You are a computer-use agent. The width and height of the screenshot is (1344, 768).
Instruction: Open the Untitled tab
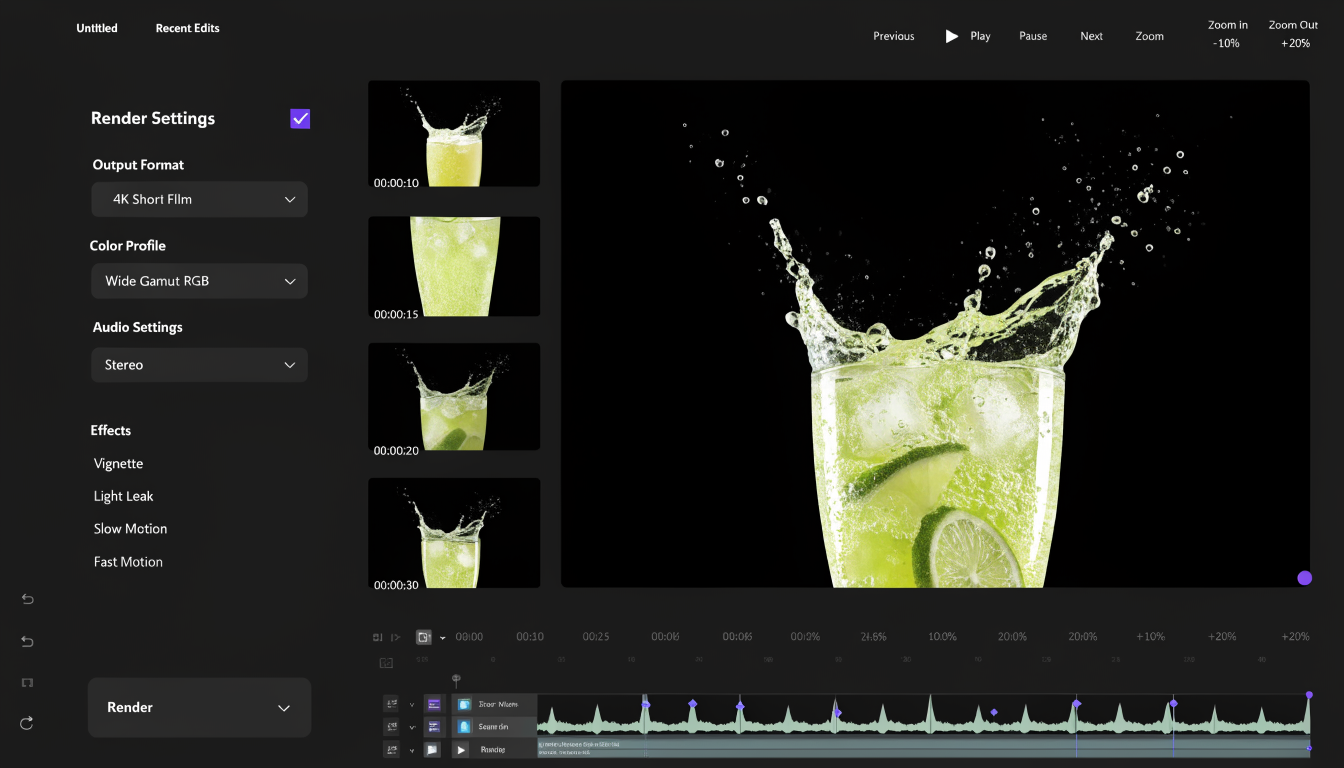click(x=97, y=28)
